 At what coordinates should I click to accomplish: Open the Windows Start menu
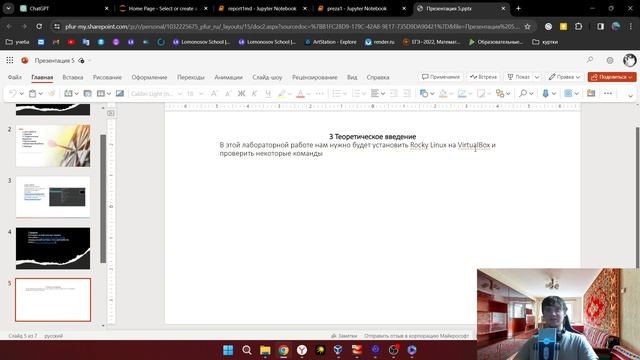(228, 350)
